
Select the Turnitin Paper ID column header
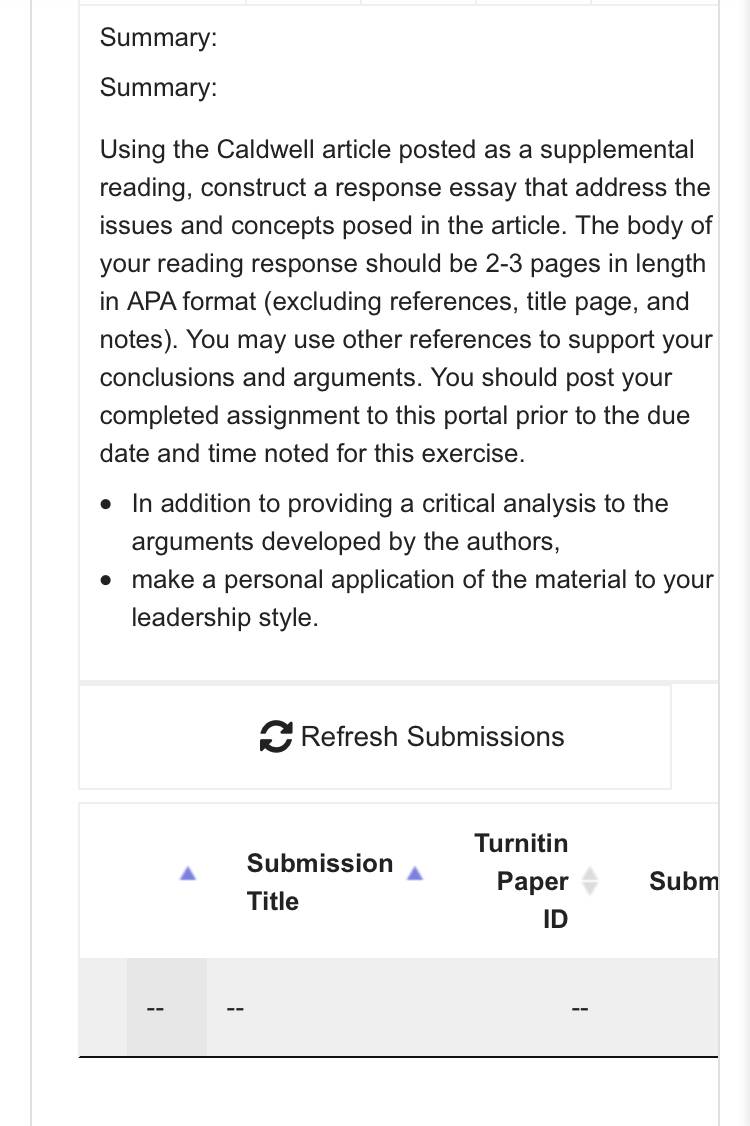tap(521, 881)
